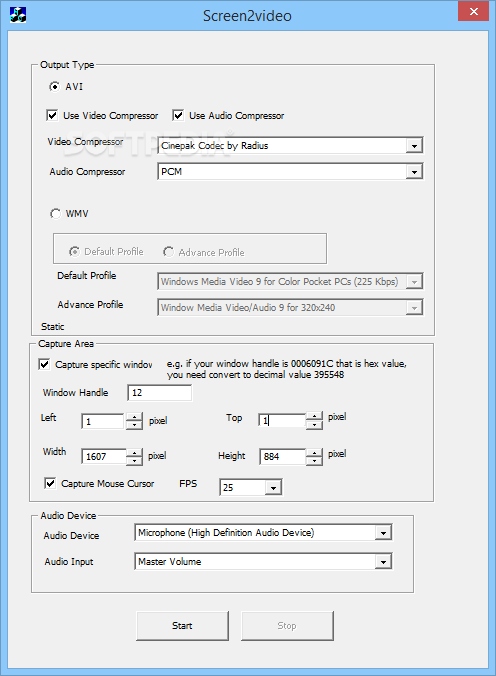The width and height of the screenshot is (496, 676).
Task: Close the Screen2video window
Action: pyautogui.click(x=474, y=12)
